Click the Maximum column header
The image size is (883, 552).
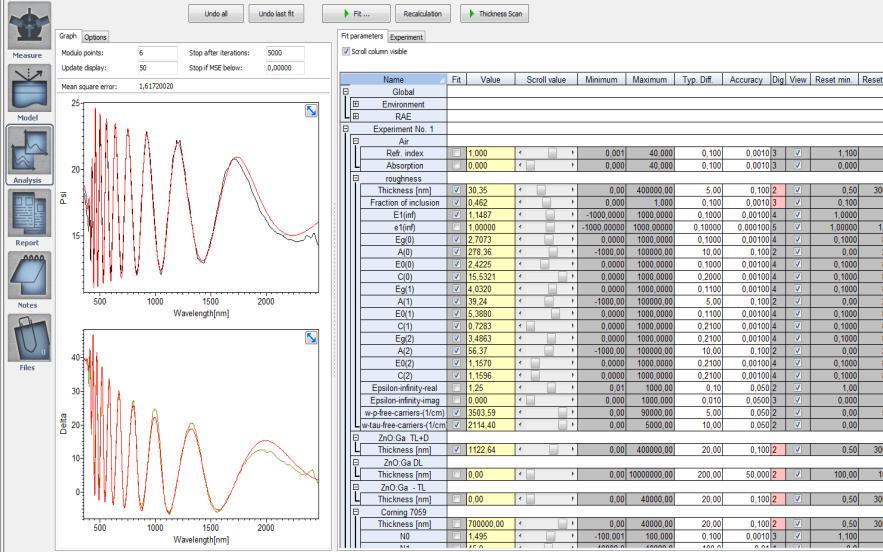[649, 79]
